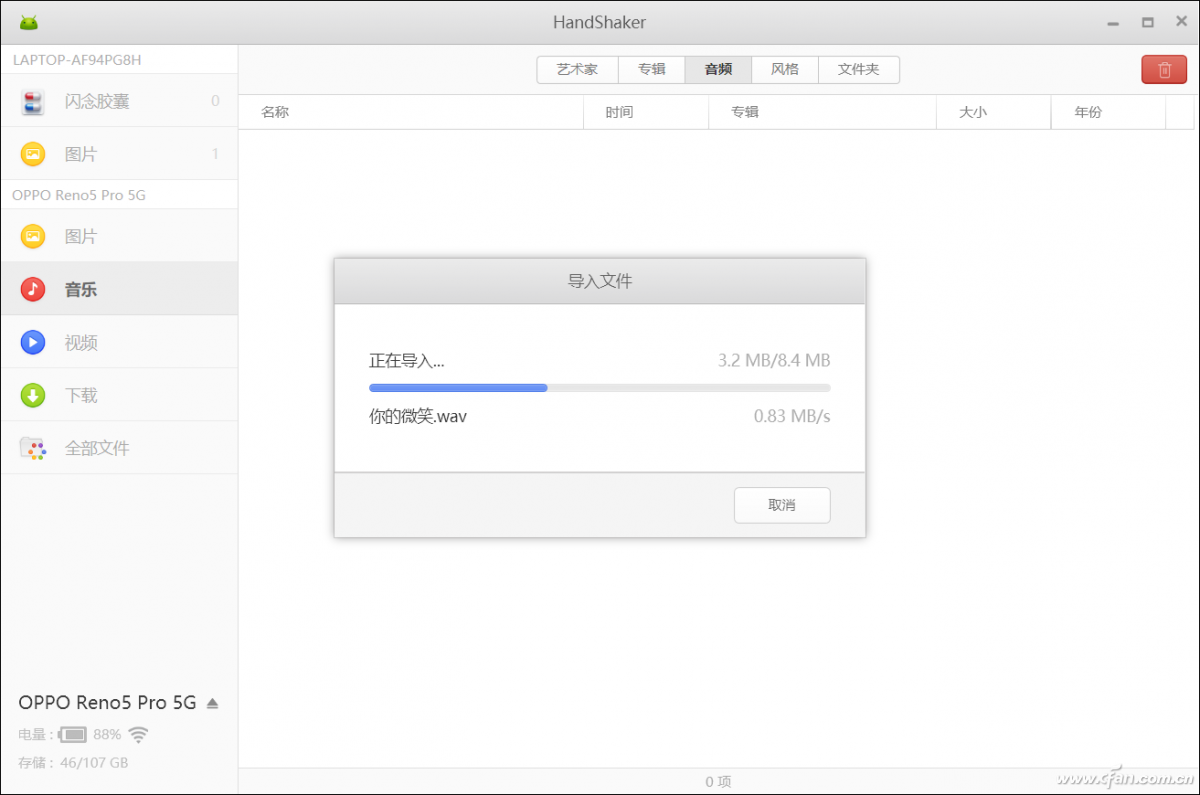Sort files by 大小 column header
Image resolution: width=1200 pixels, height=795 pixels.
point(972,112)
